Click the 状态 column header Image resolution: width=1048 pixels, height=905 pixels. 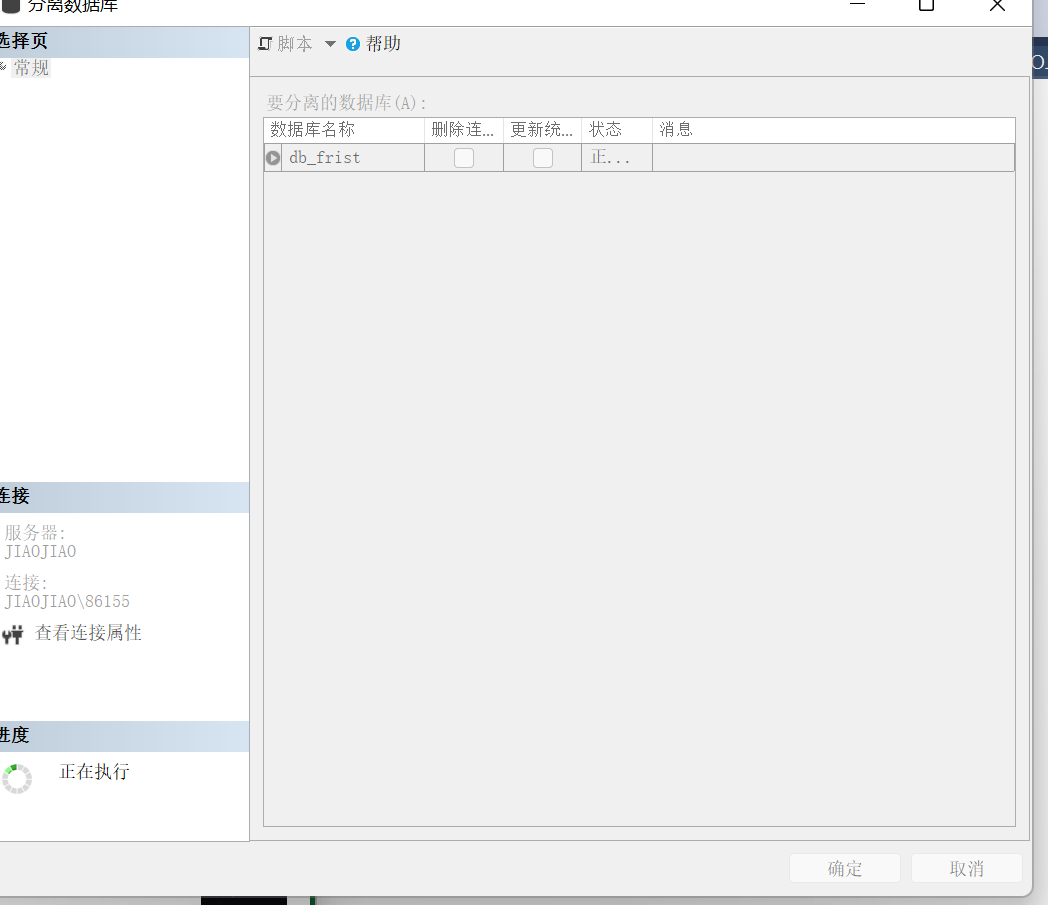tap(617, 130)
